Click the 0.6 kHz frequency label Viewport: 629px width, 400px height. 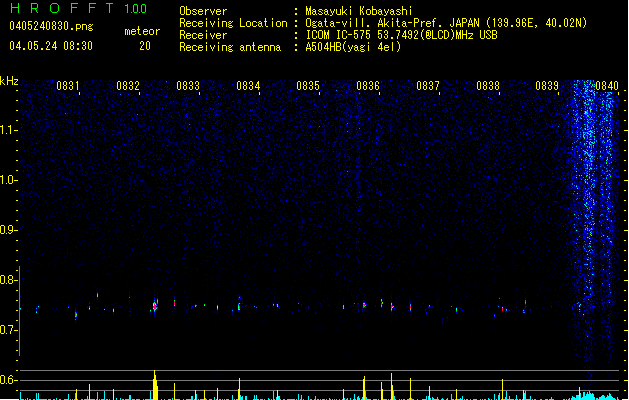pos(8,380)
